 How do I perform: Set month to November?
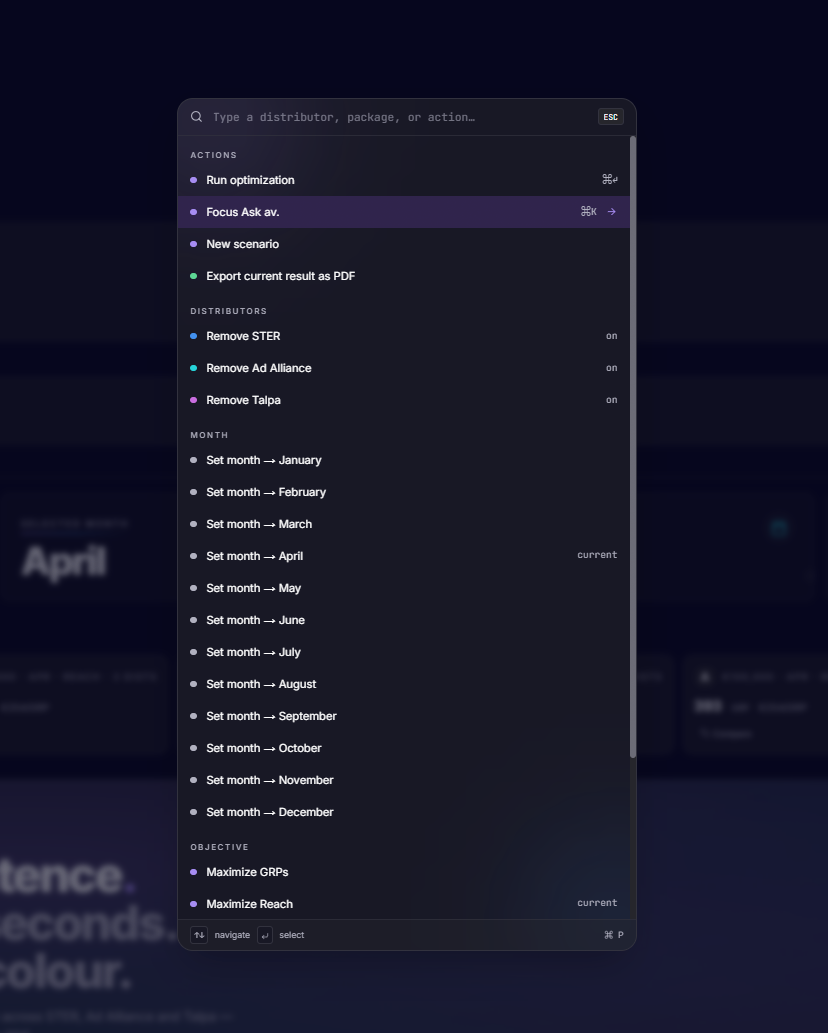404,780
